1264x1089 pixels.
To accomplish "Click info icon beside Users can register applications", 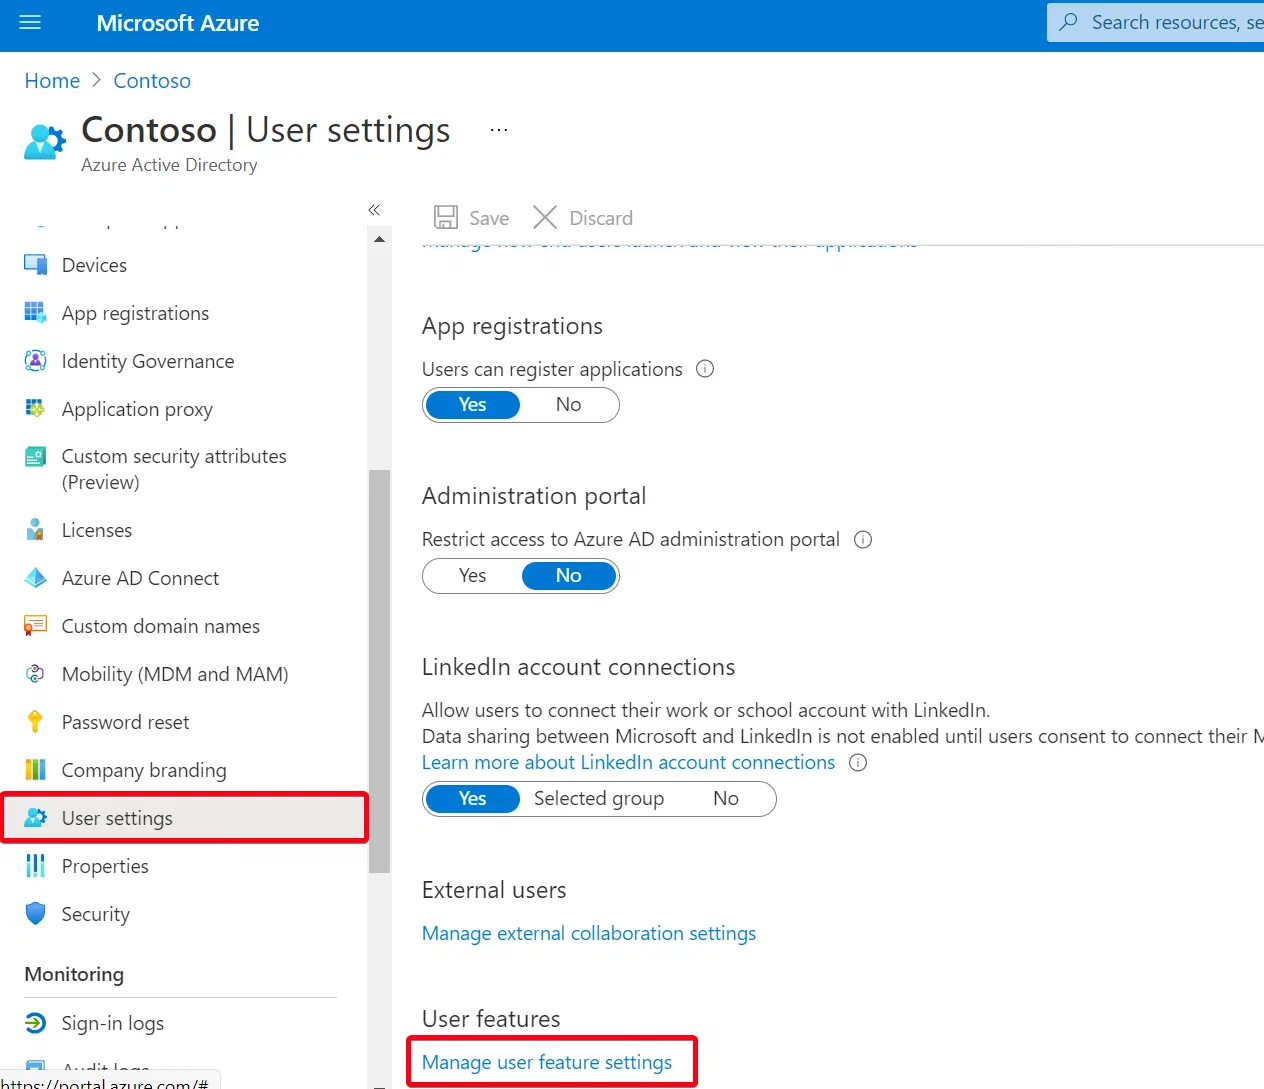I will tap(705, 368).
